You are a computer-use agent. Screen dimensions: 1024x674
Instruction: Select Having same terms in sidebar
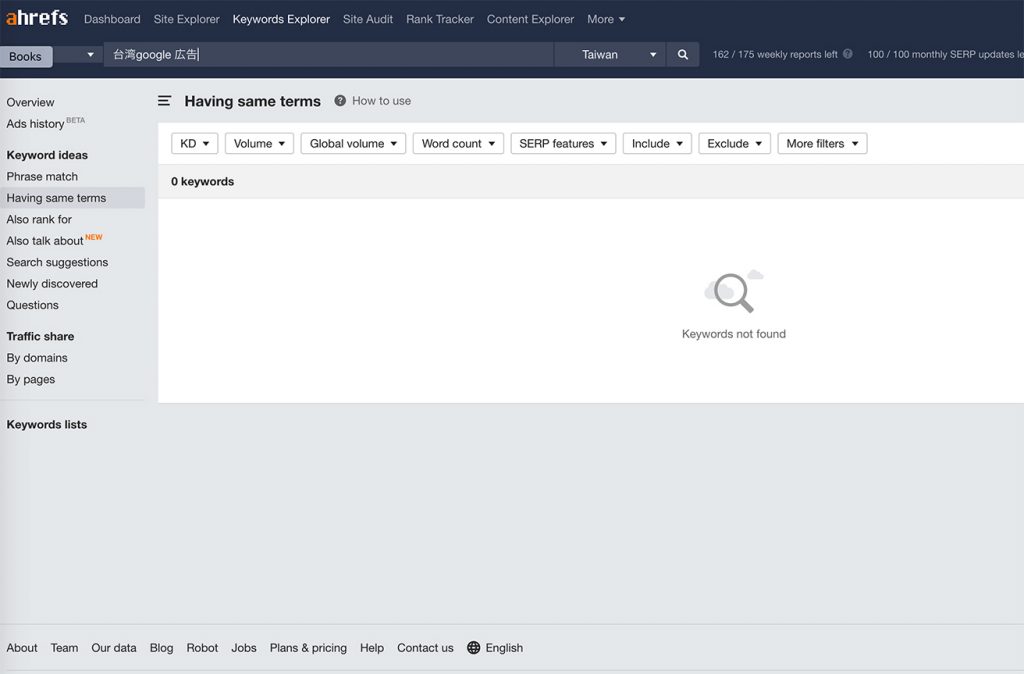pos(72,198)
